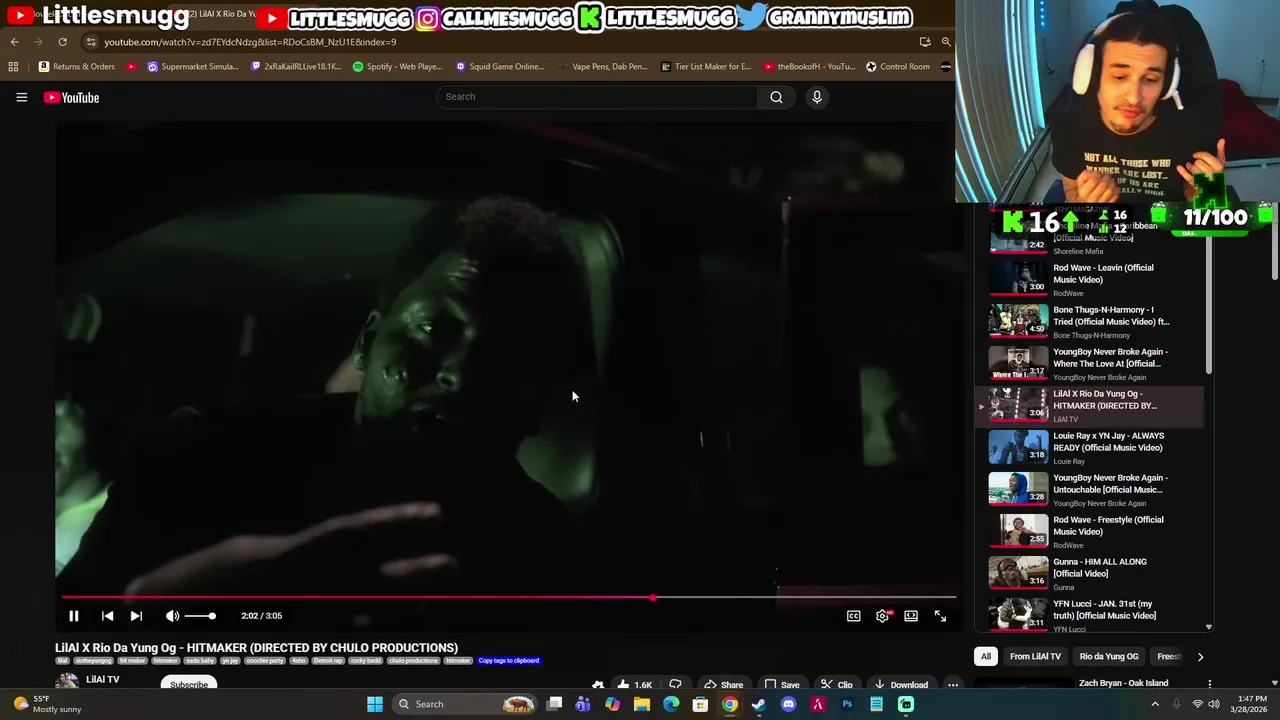Mute the video using the speaker icon

172,616
